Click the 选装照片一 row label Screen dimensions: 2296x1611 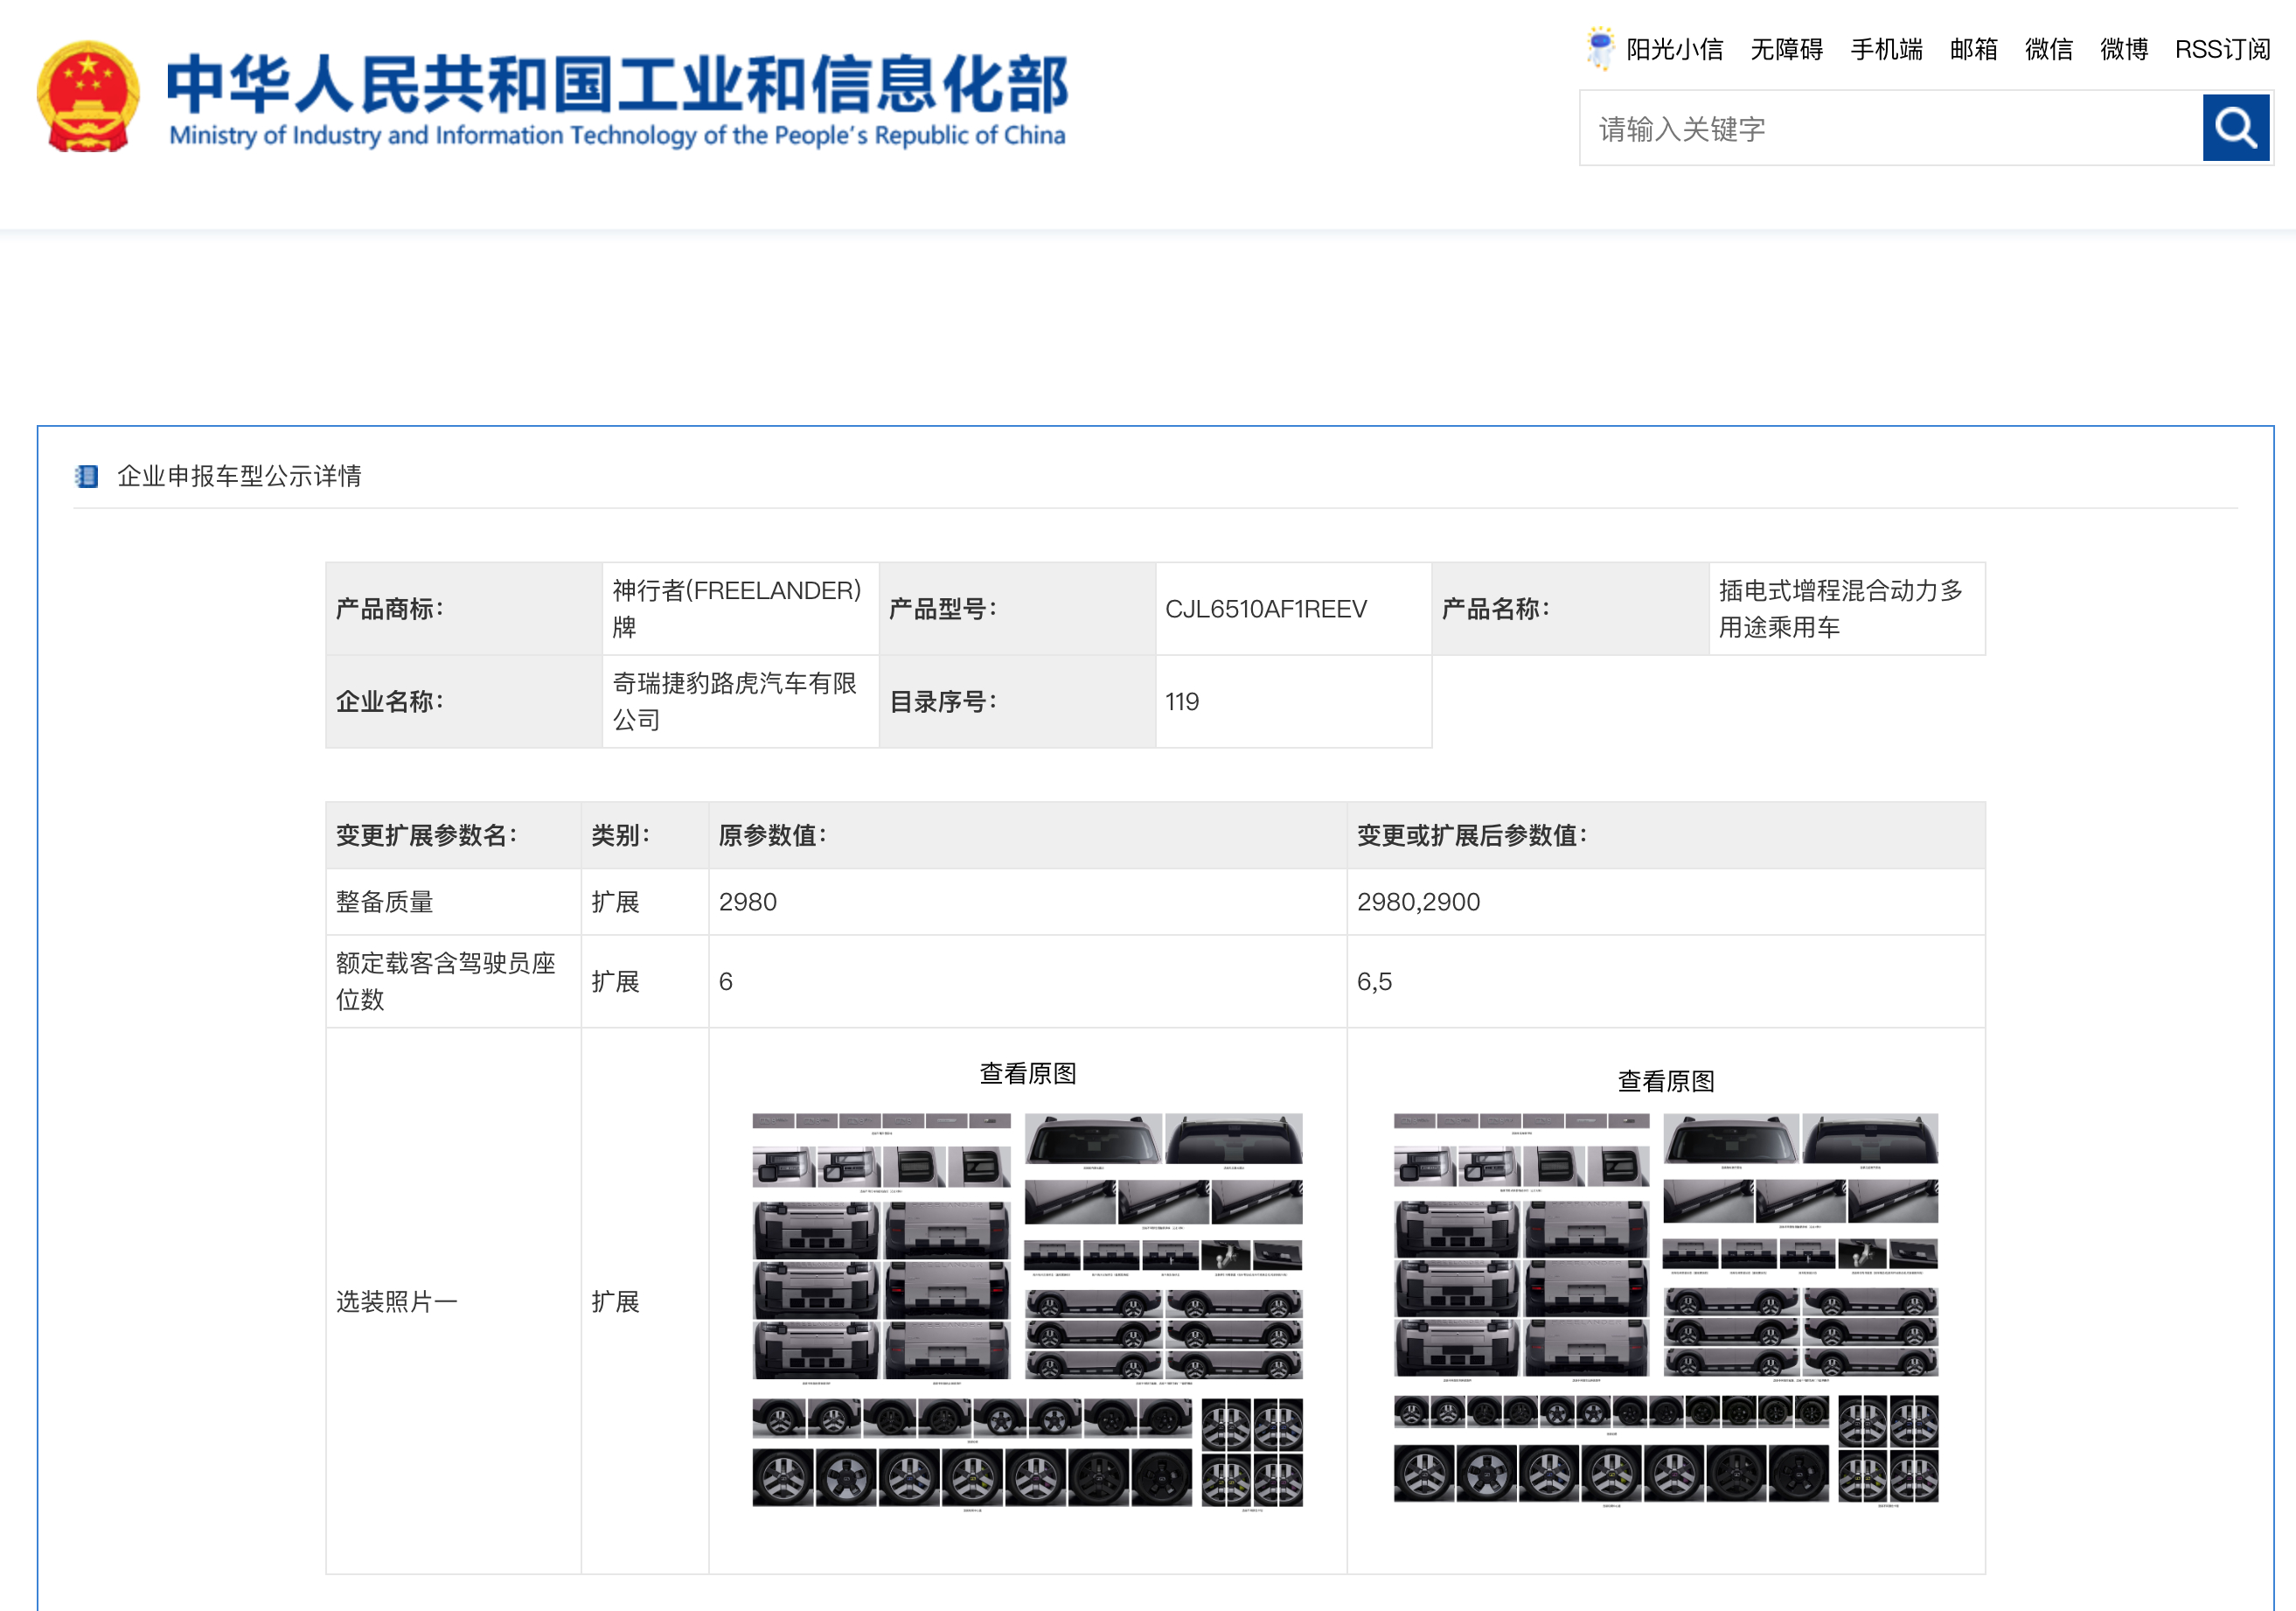tap(396, 1301)
